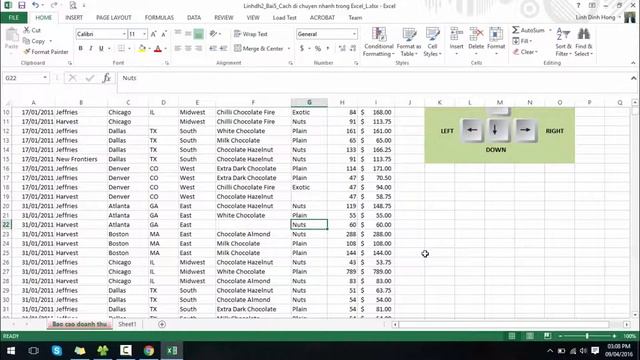Click zoom slider handle in status bar
Image resolution: width=640 pixels, height=360 pixels.
pyautogui.click(x=587, y=336)
